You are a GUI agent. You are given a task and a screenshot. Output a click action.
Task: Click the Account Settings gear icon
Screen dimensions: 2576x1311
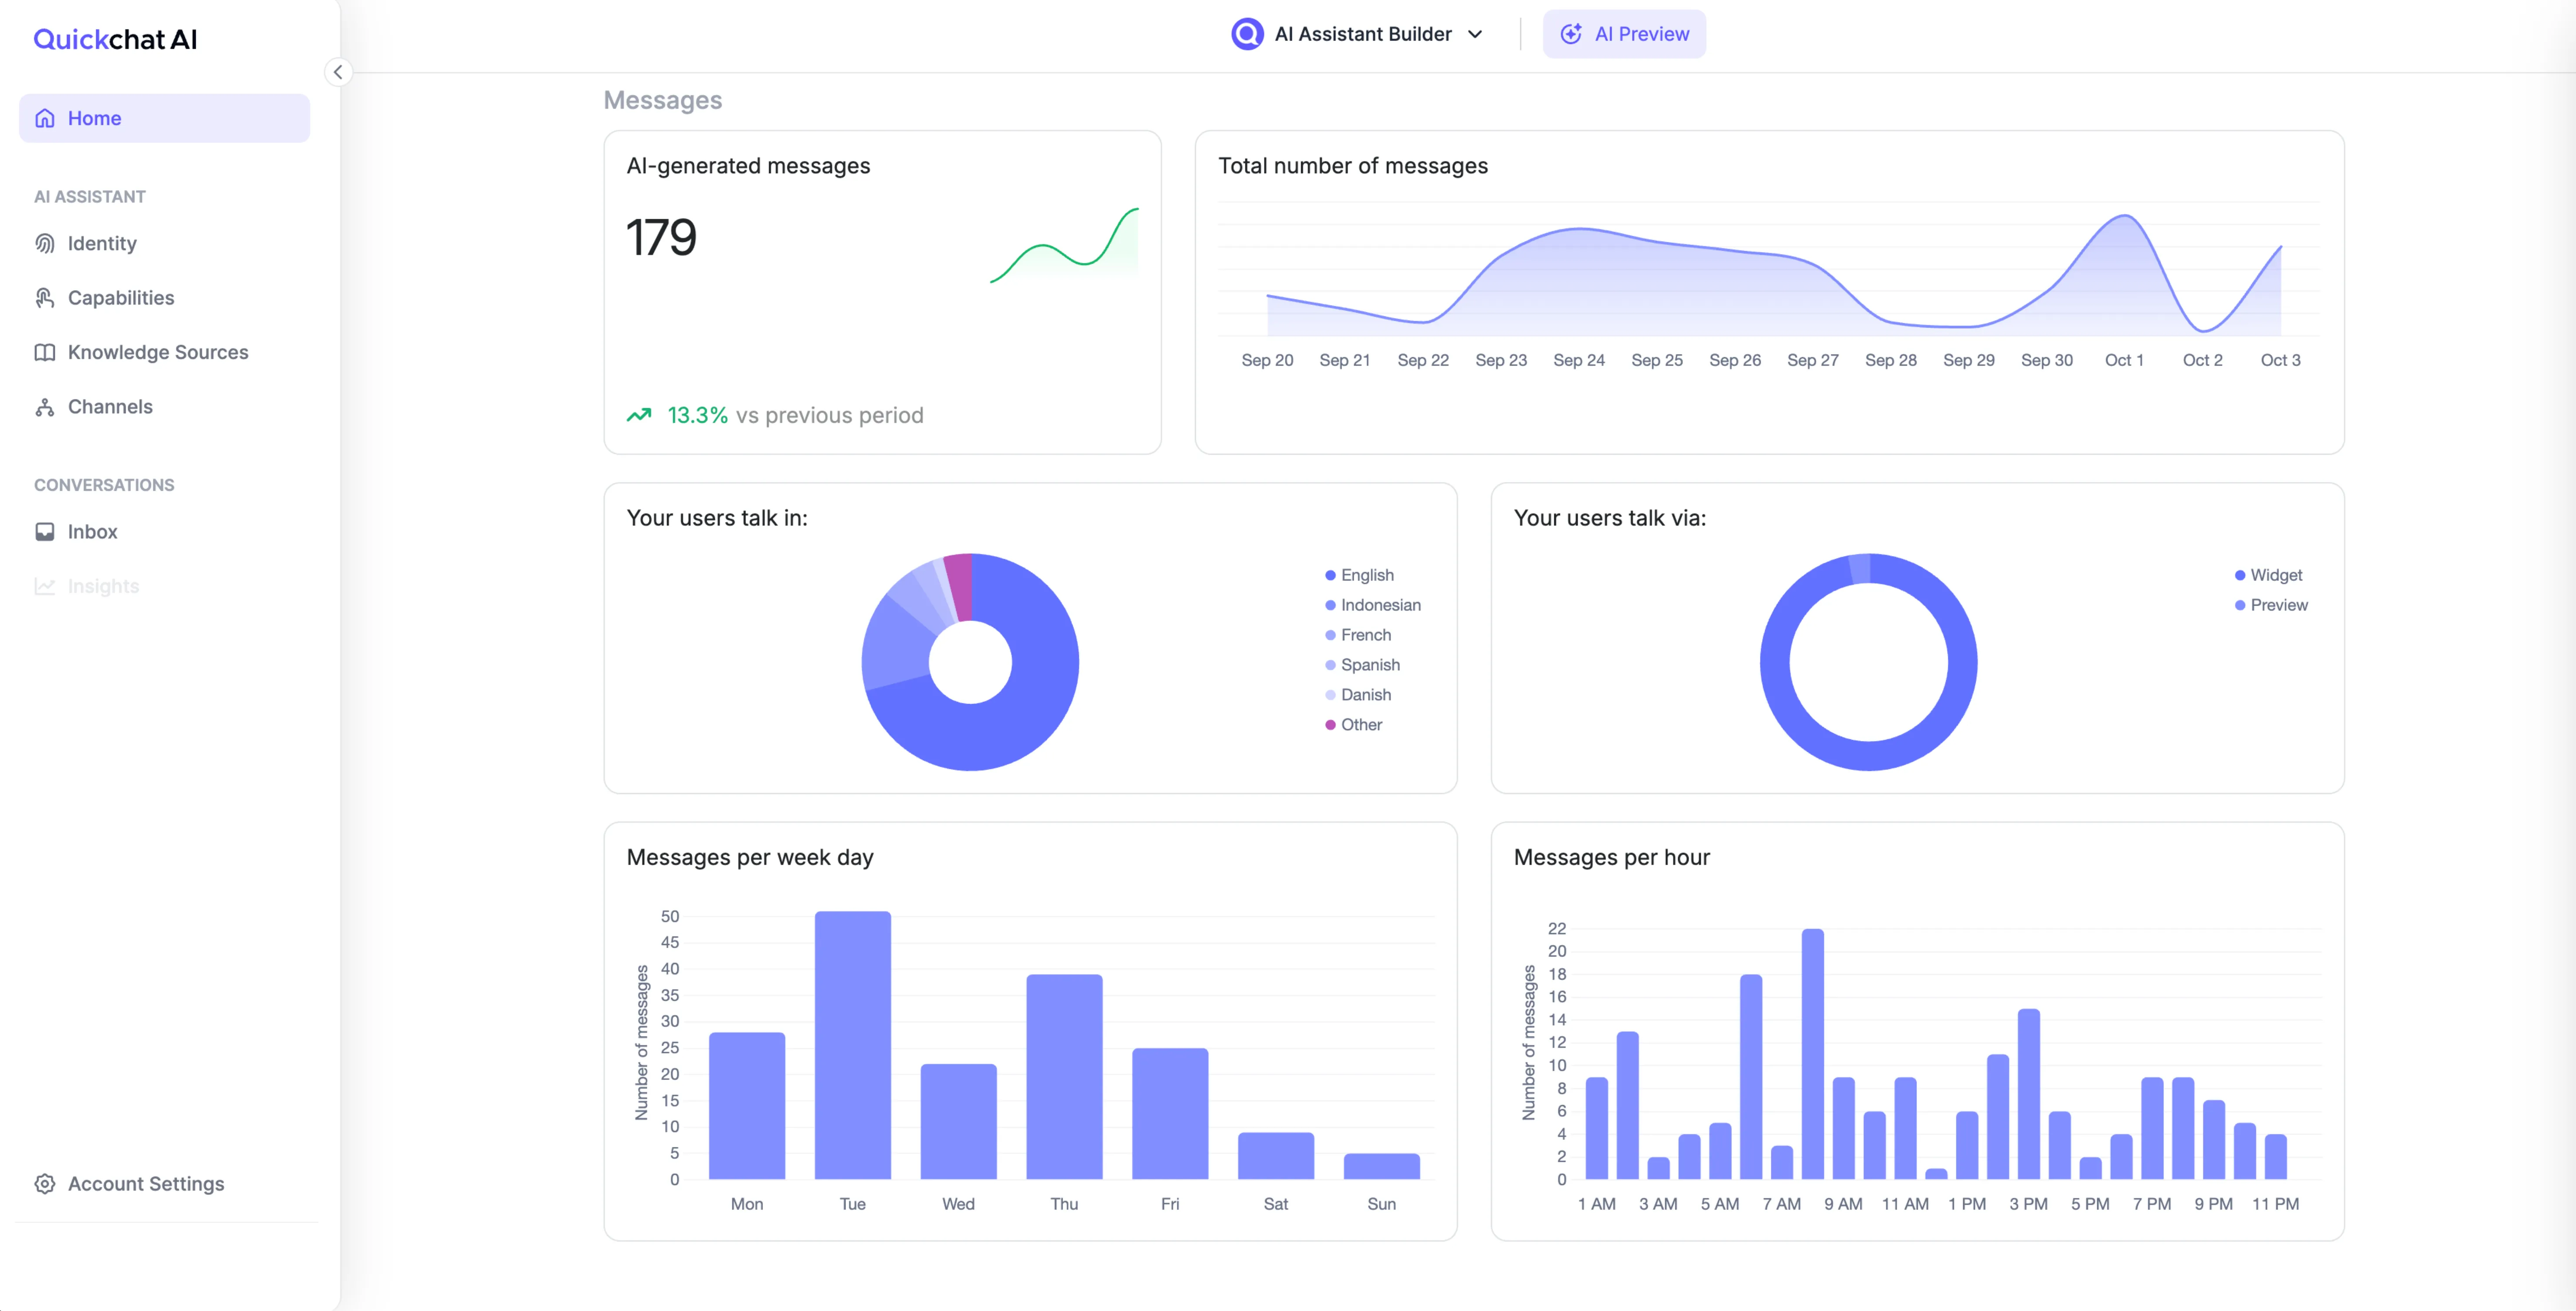(x=45, y=1184)
